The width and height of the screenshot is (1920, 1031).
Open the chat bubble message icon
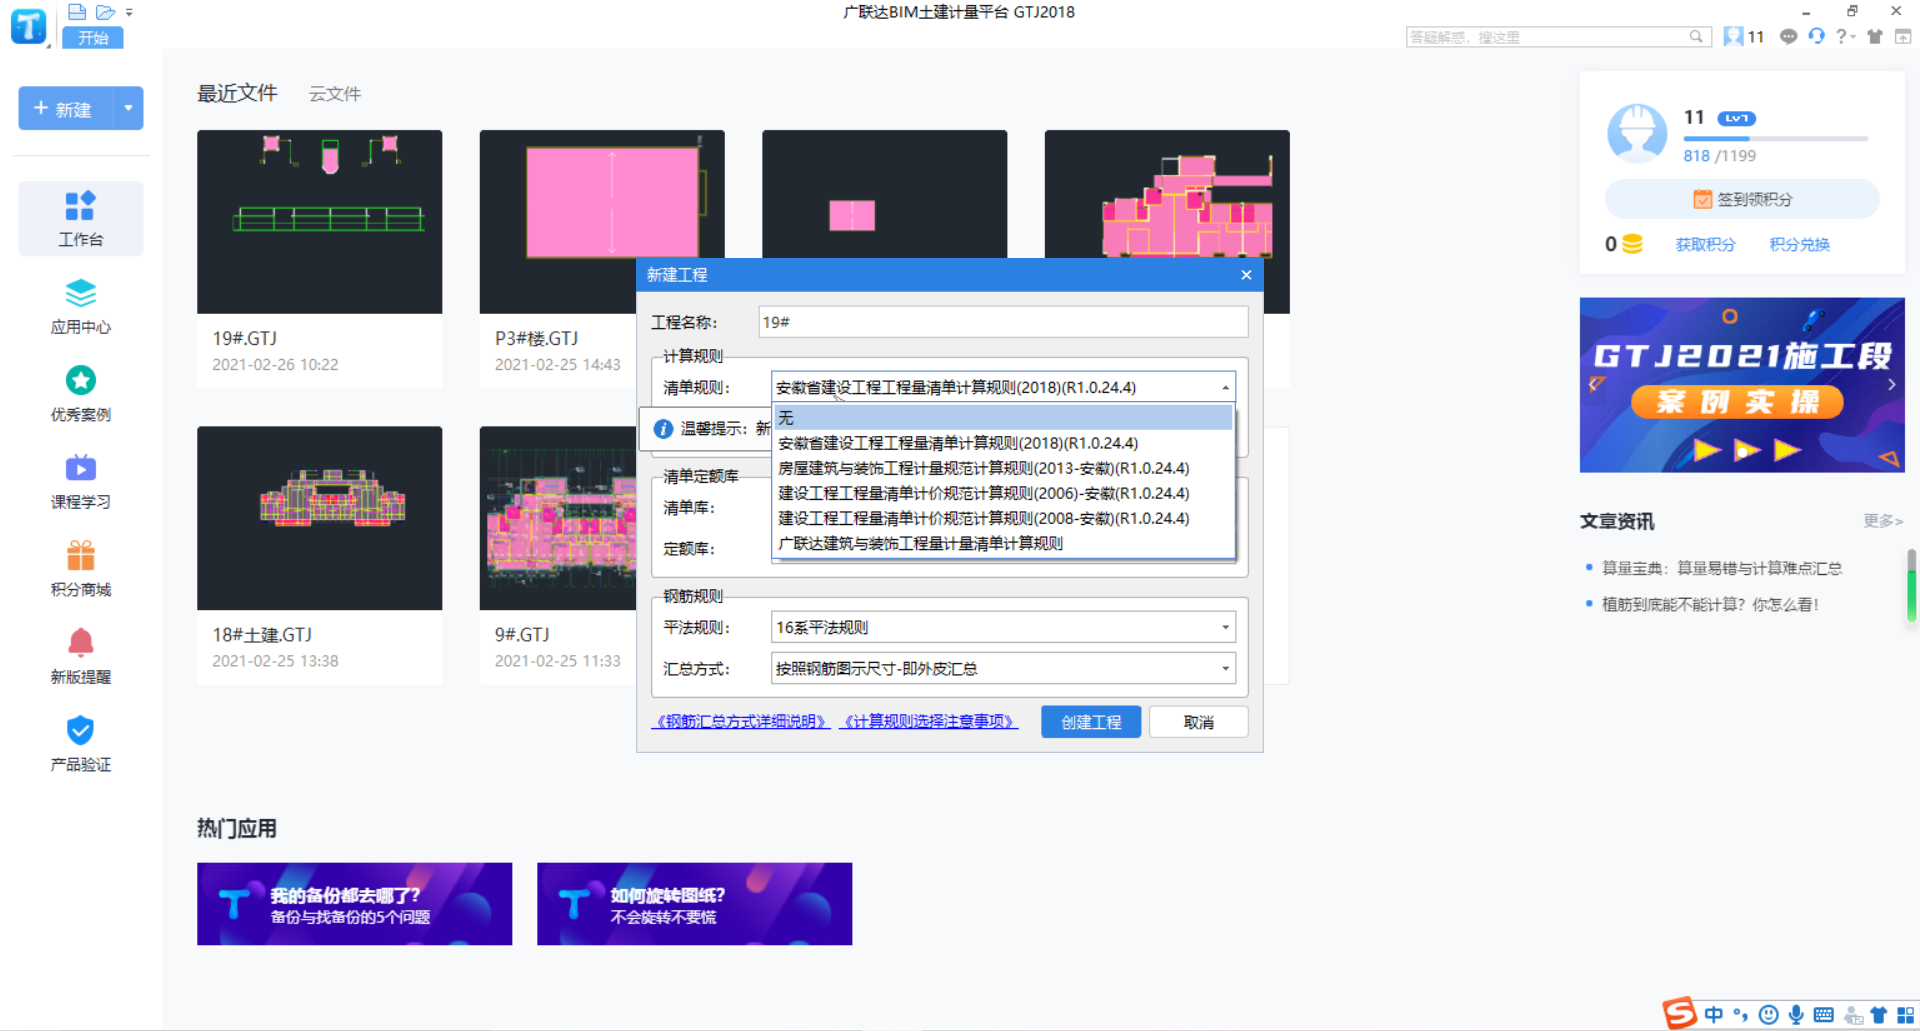[x=1788, y=37]
